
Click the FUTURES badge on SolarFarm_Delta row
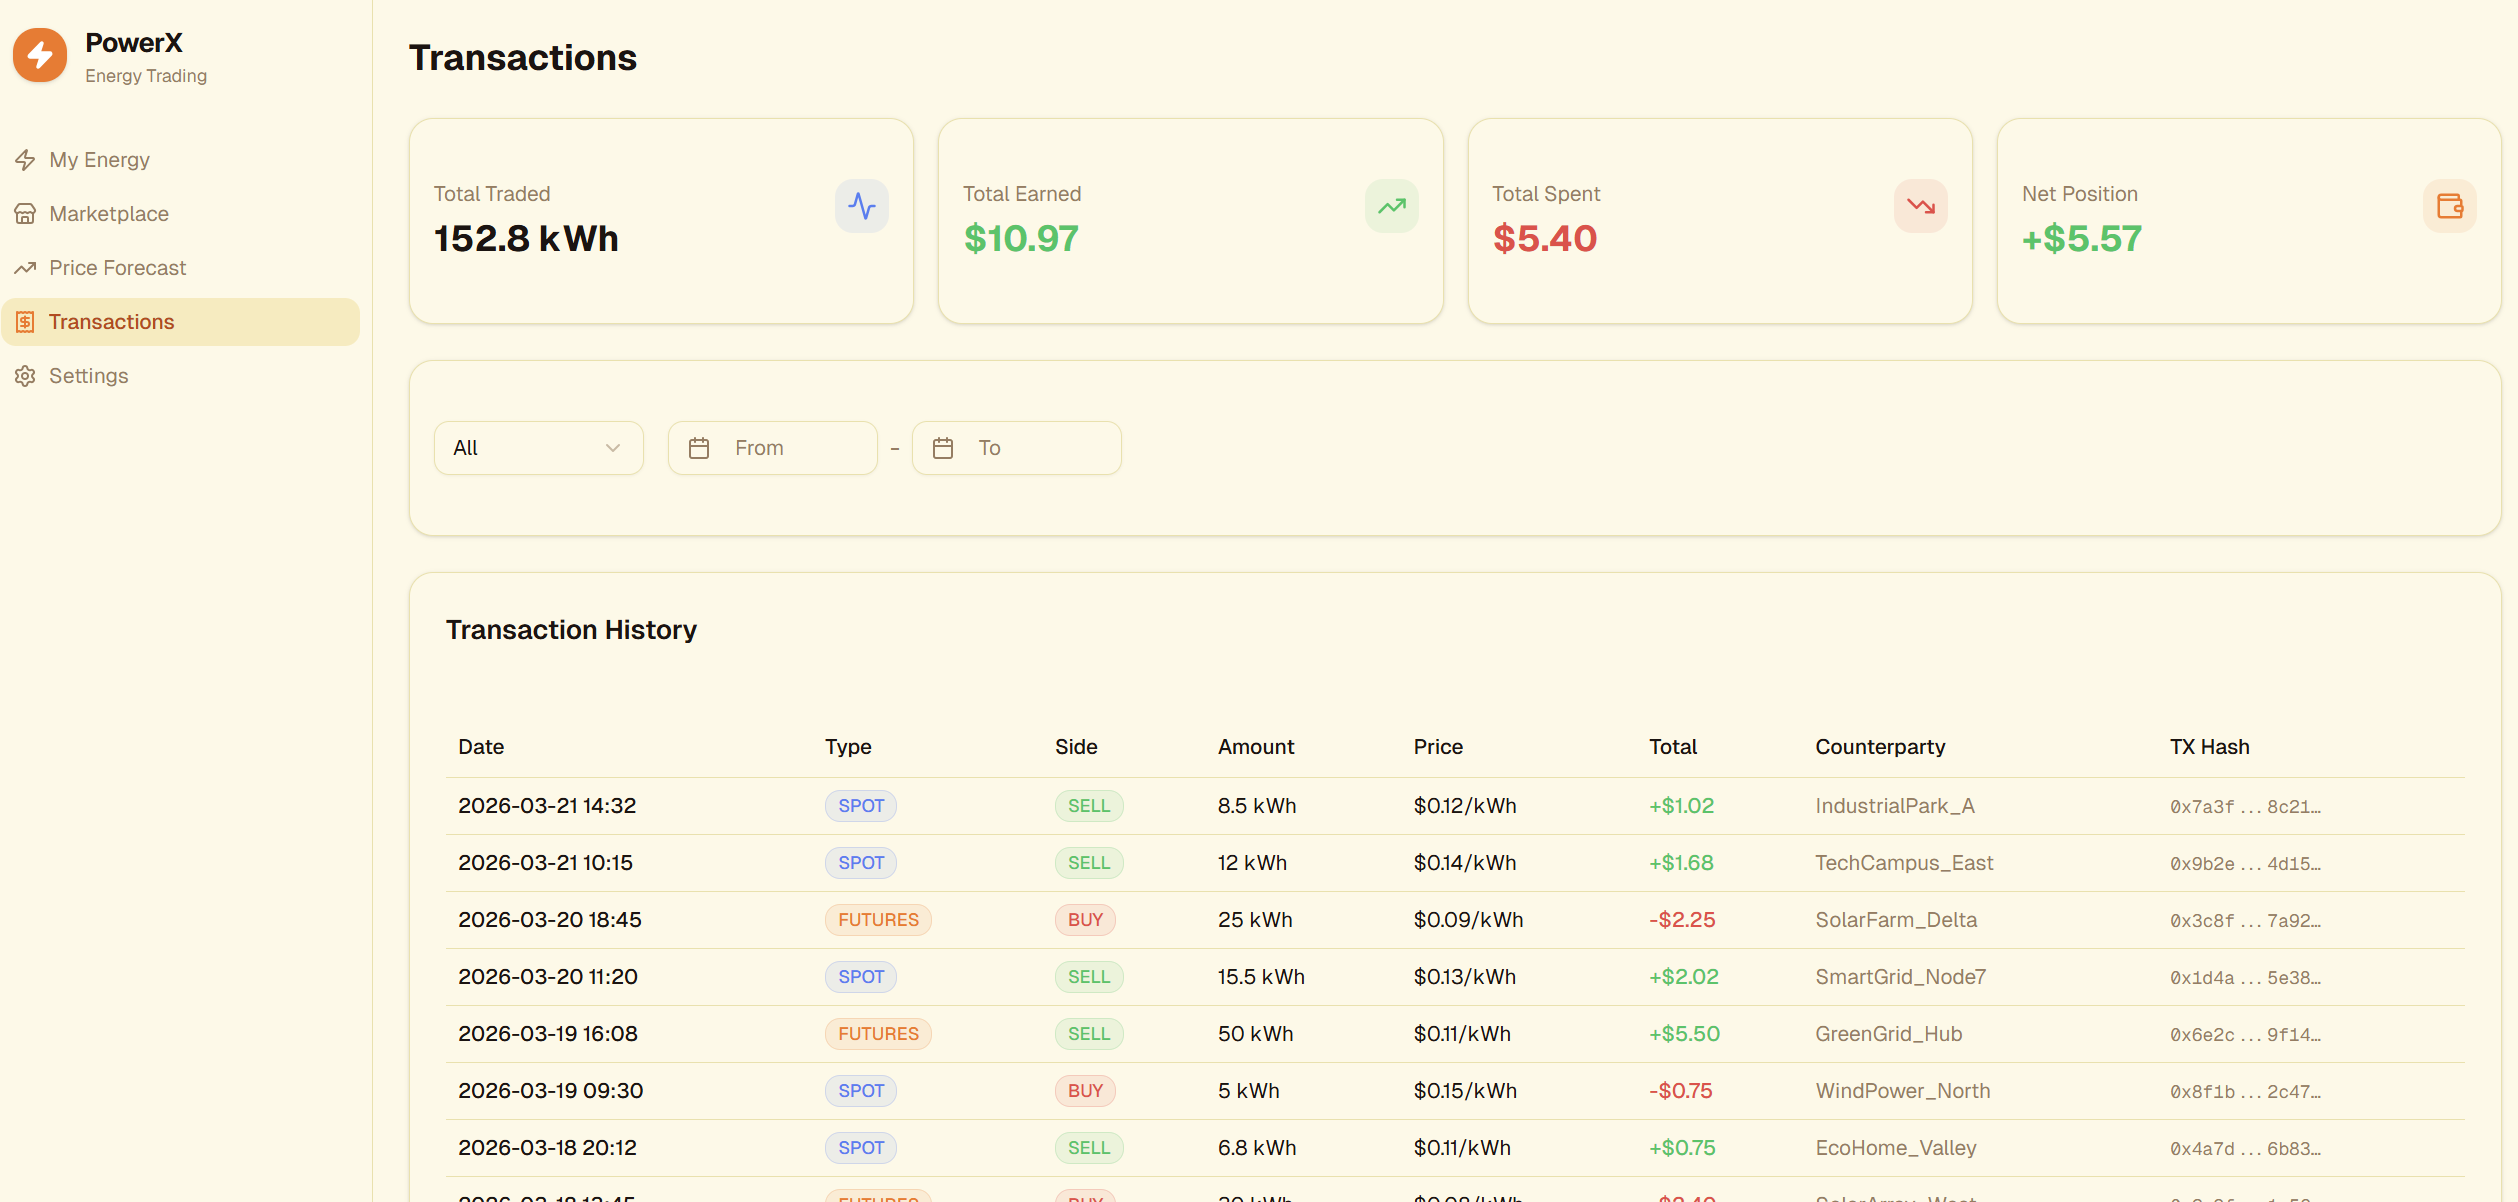[877, 920]
